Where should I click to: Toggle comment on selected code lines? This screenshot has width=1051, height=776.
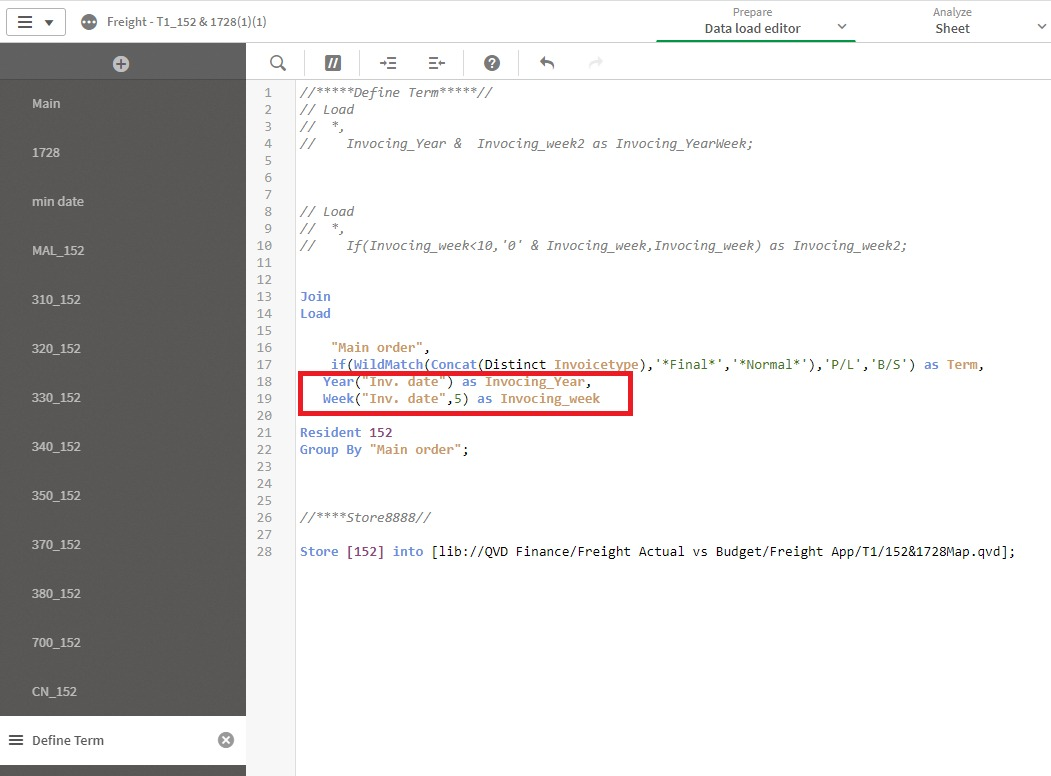[333, 63]
